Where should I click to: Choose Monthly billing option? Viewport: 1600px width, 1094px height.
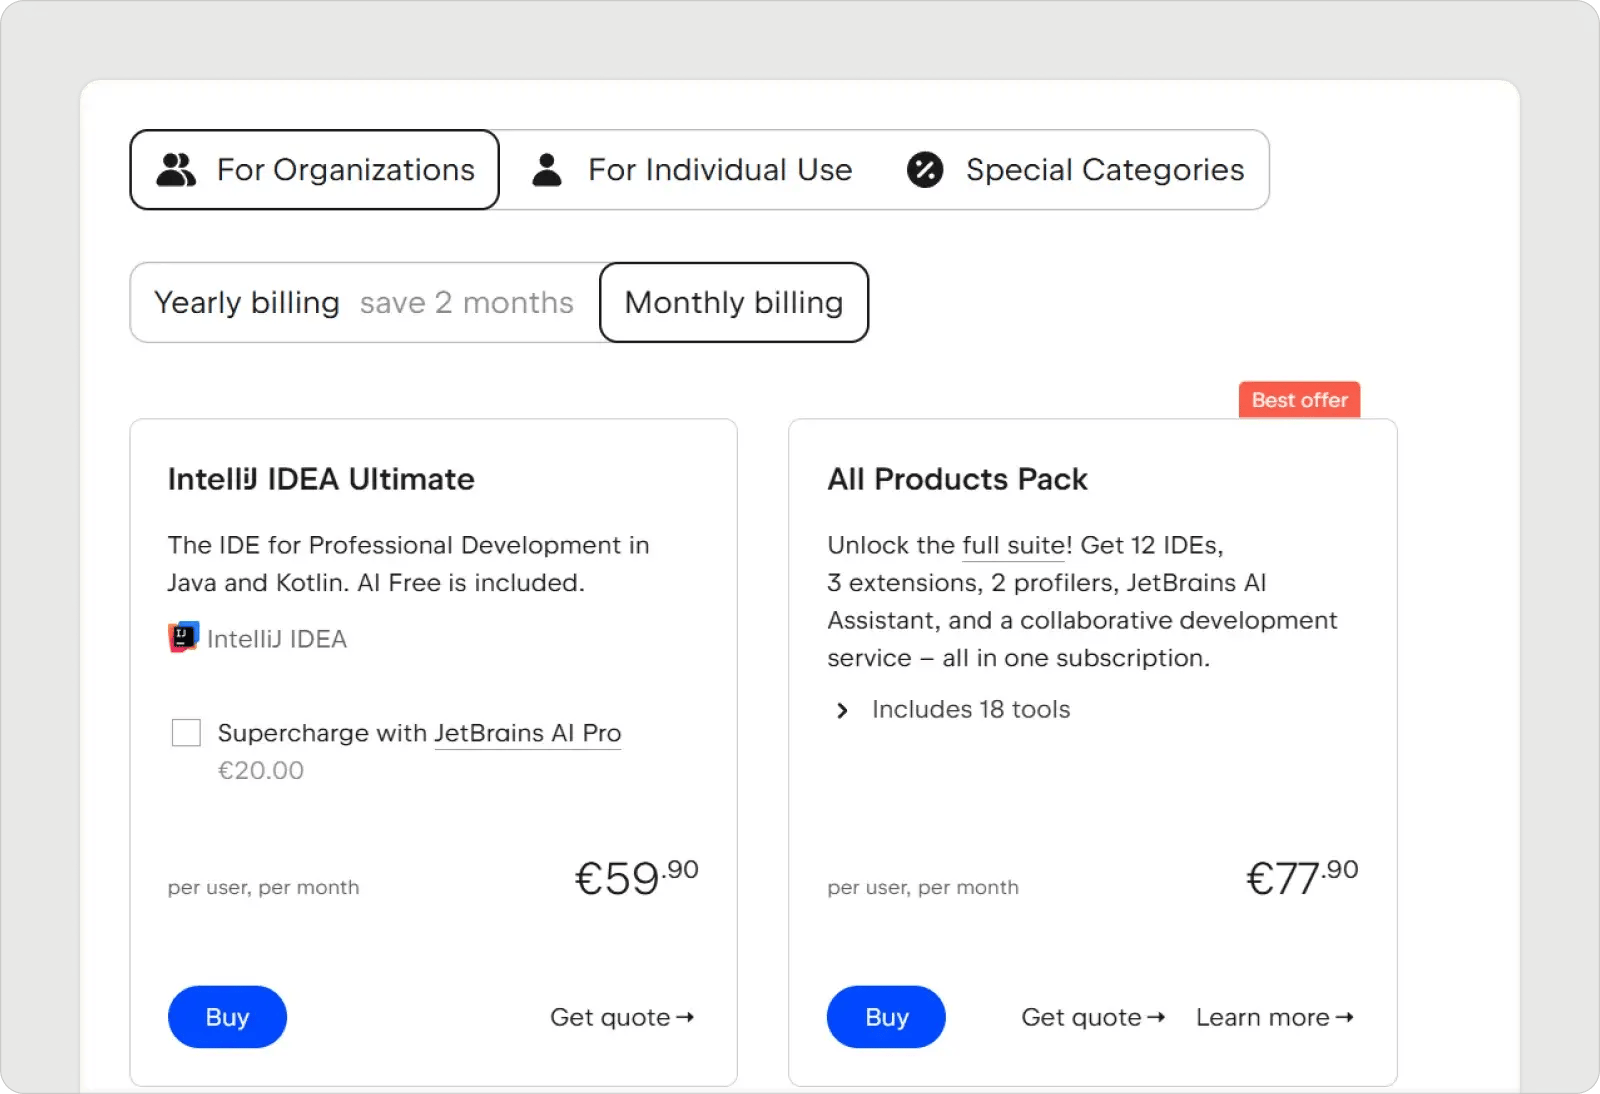(x=734, y=303)
